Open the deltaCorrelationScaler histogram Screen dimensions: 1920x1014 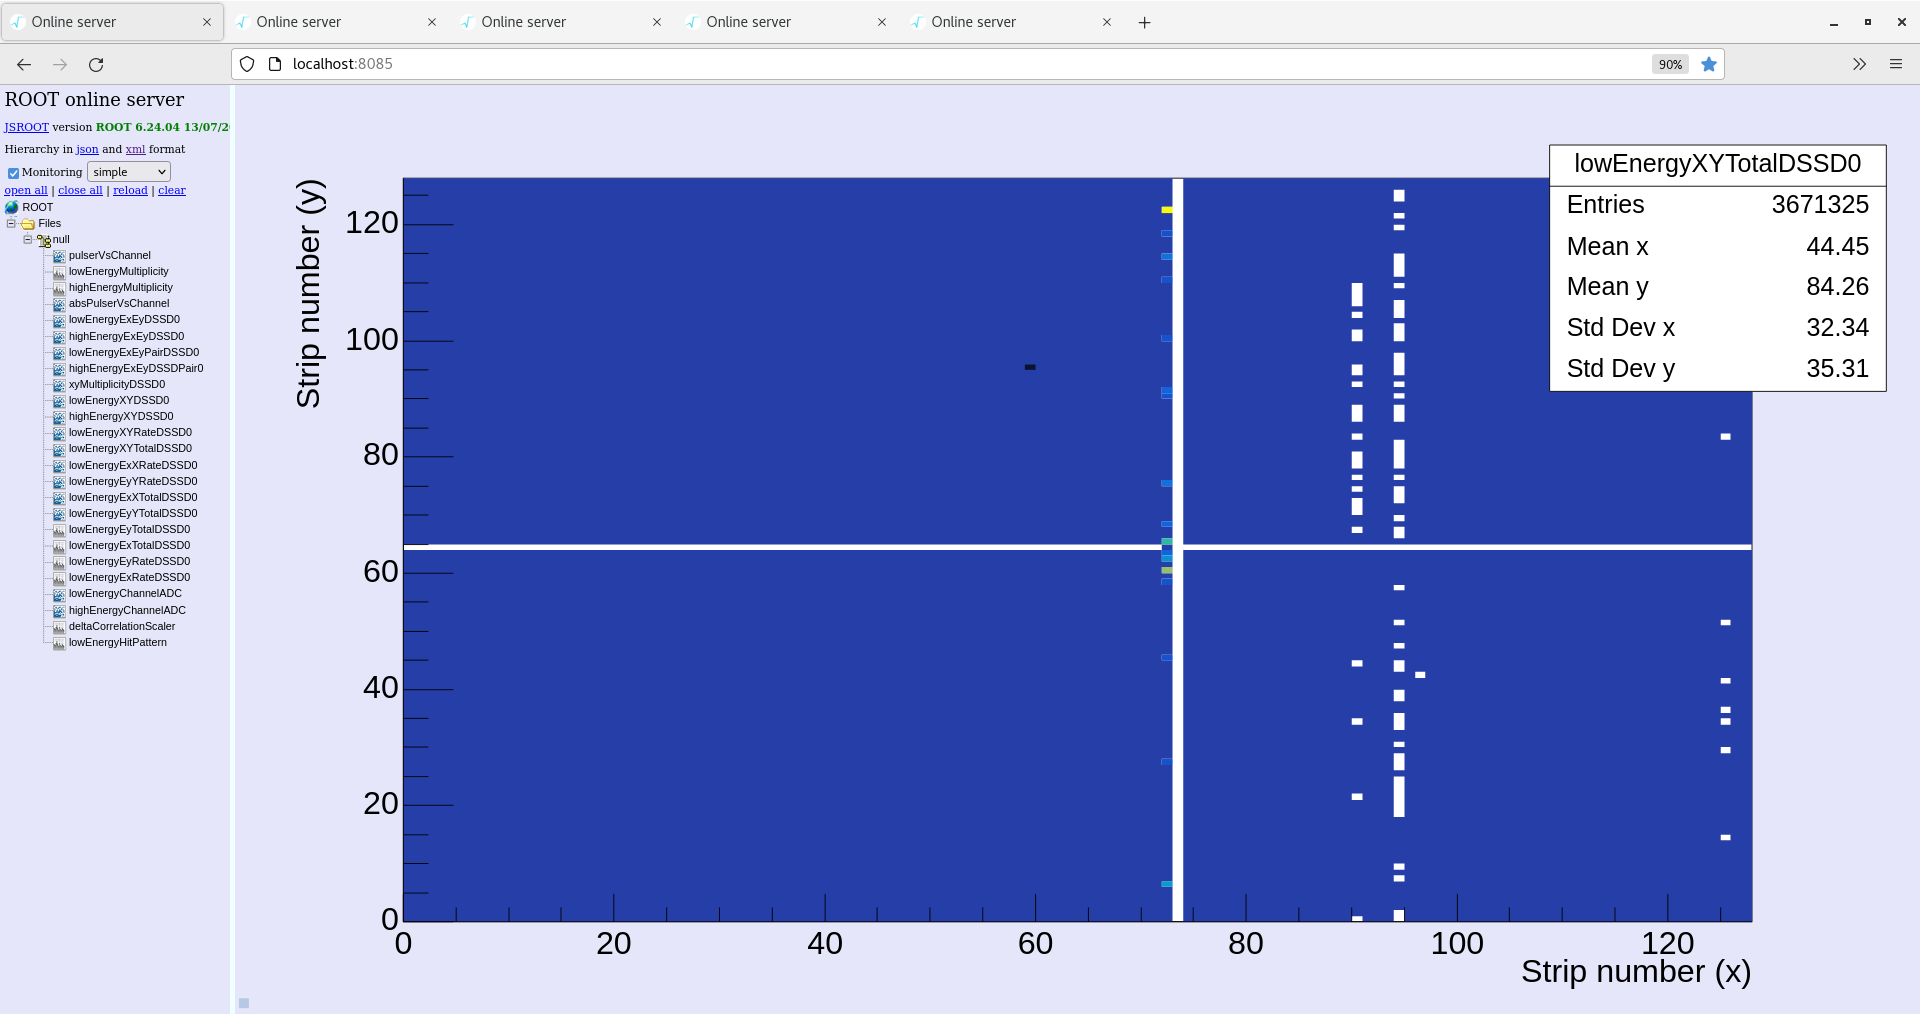pyautogui.click(x=122, y=626)
